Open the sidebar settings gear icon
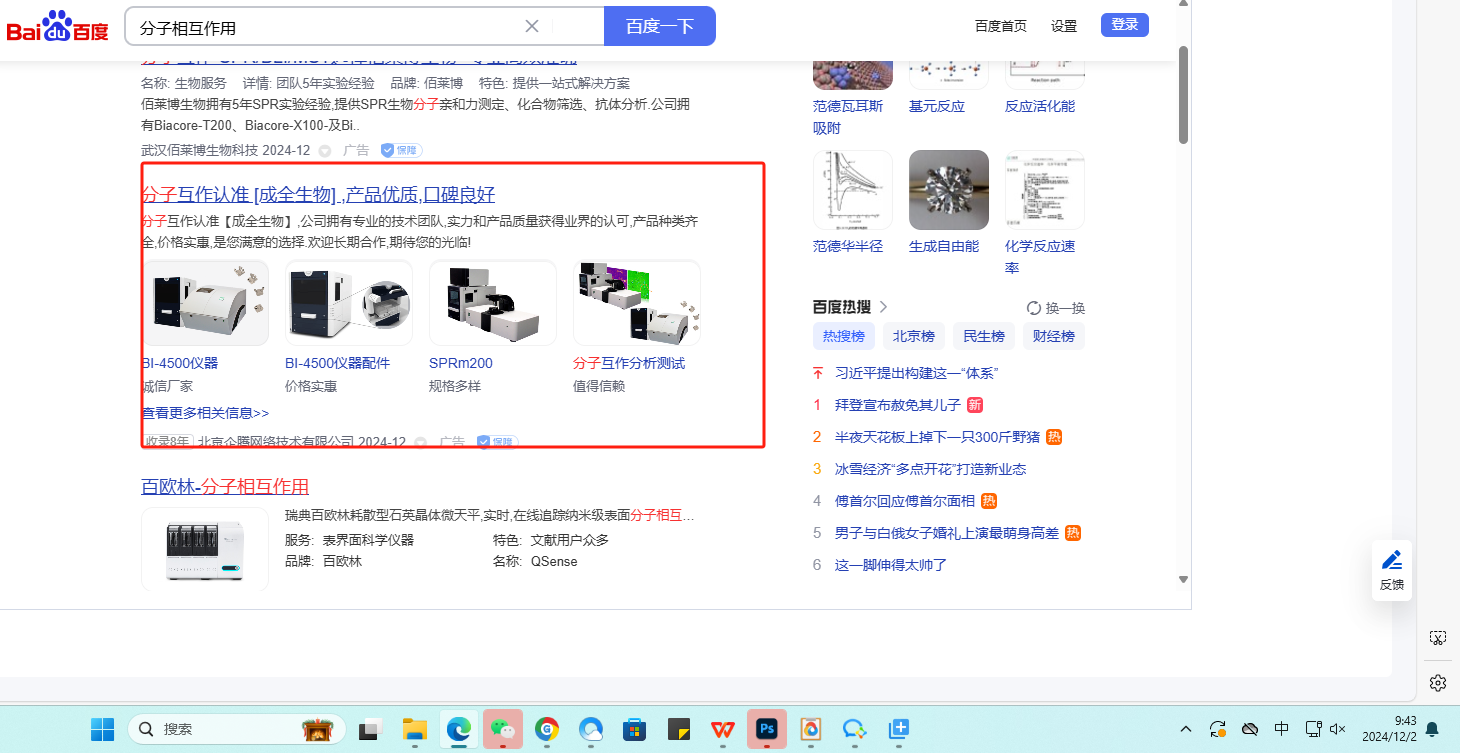Screen dimensions: 1460x753 (1438, 683)
